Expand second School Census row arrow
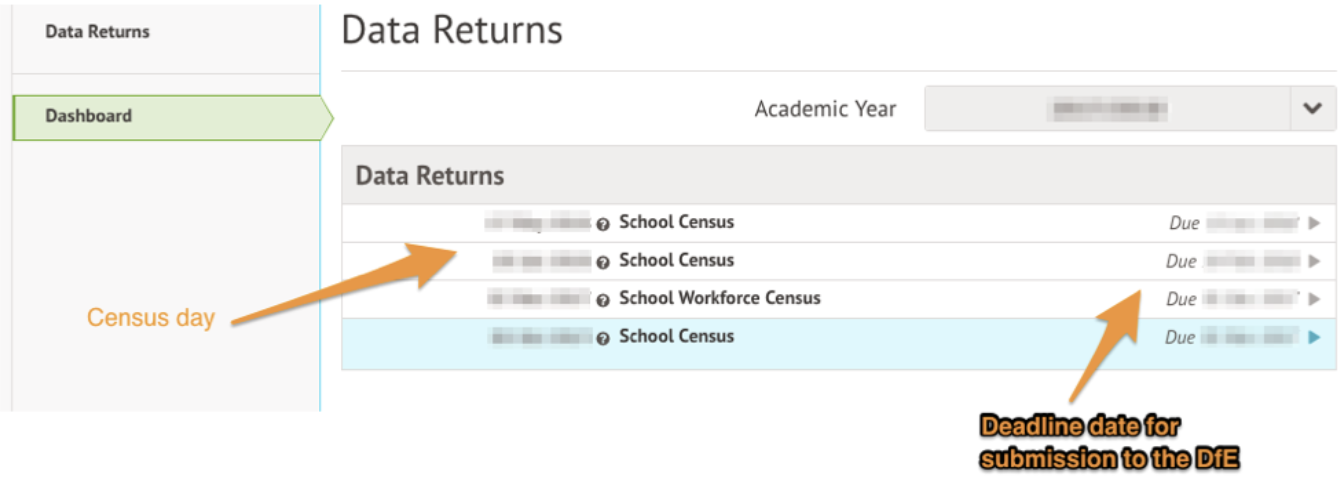 (1315, 261)
